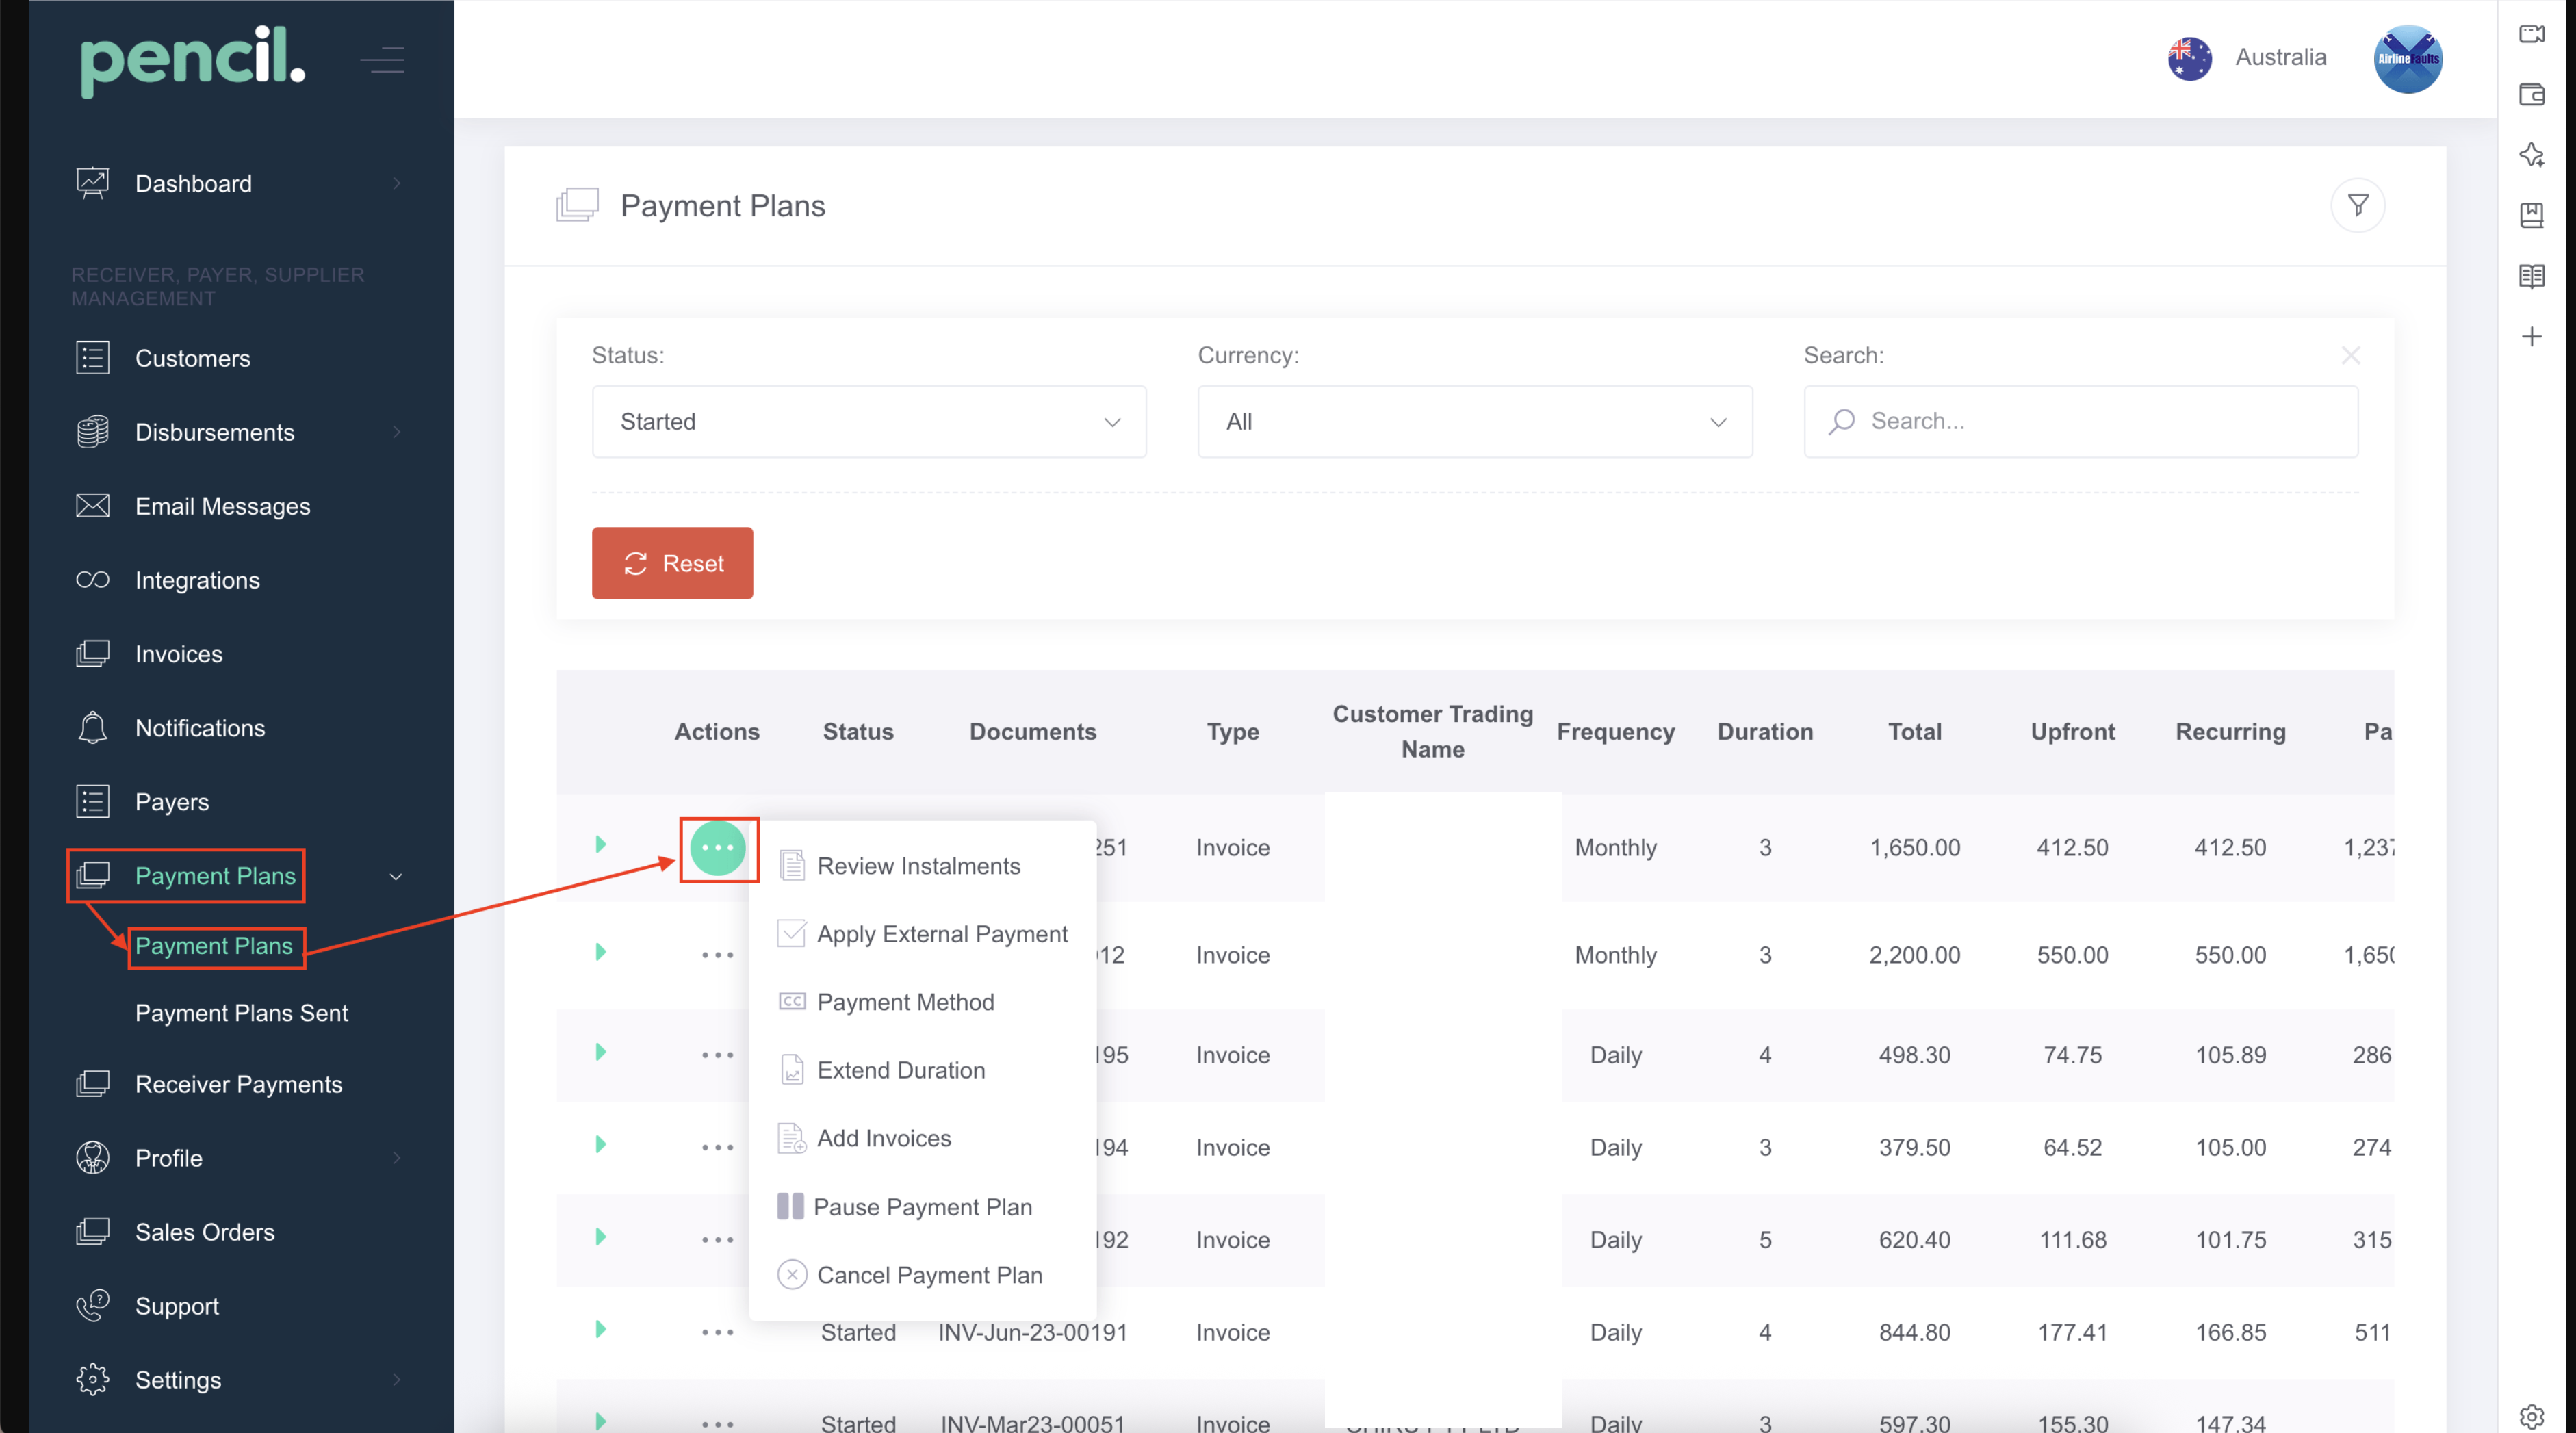2576x1433 pixels.
Task: Click the Total column header
Action: point(1914,732)
